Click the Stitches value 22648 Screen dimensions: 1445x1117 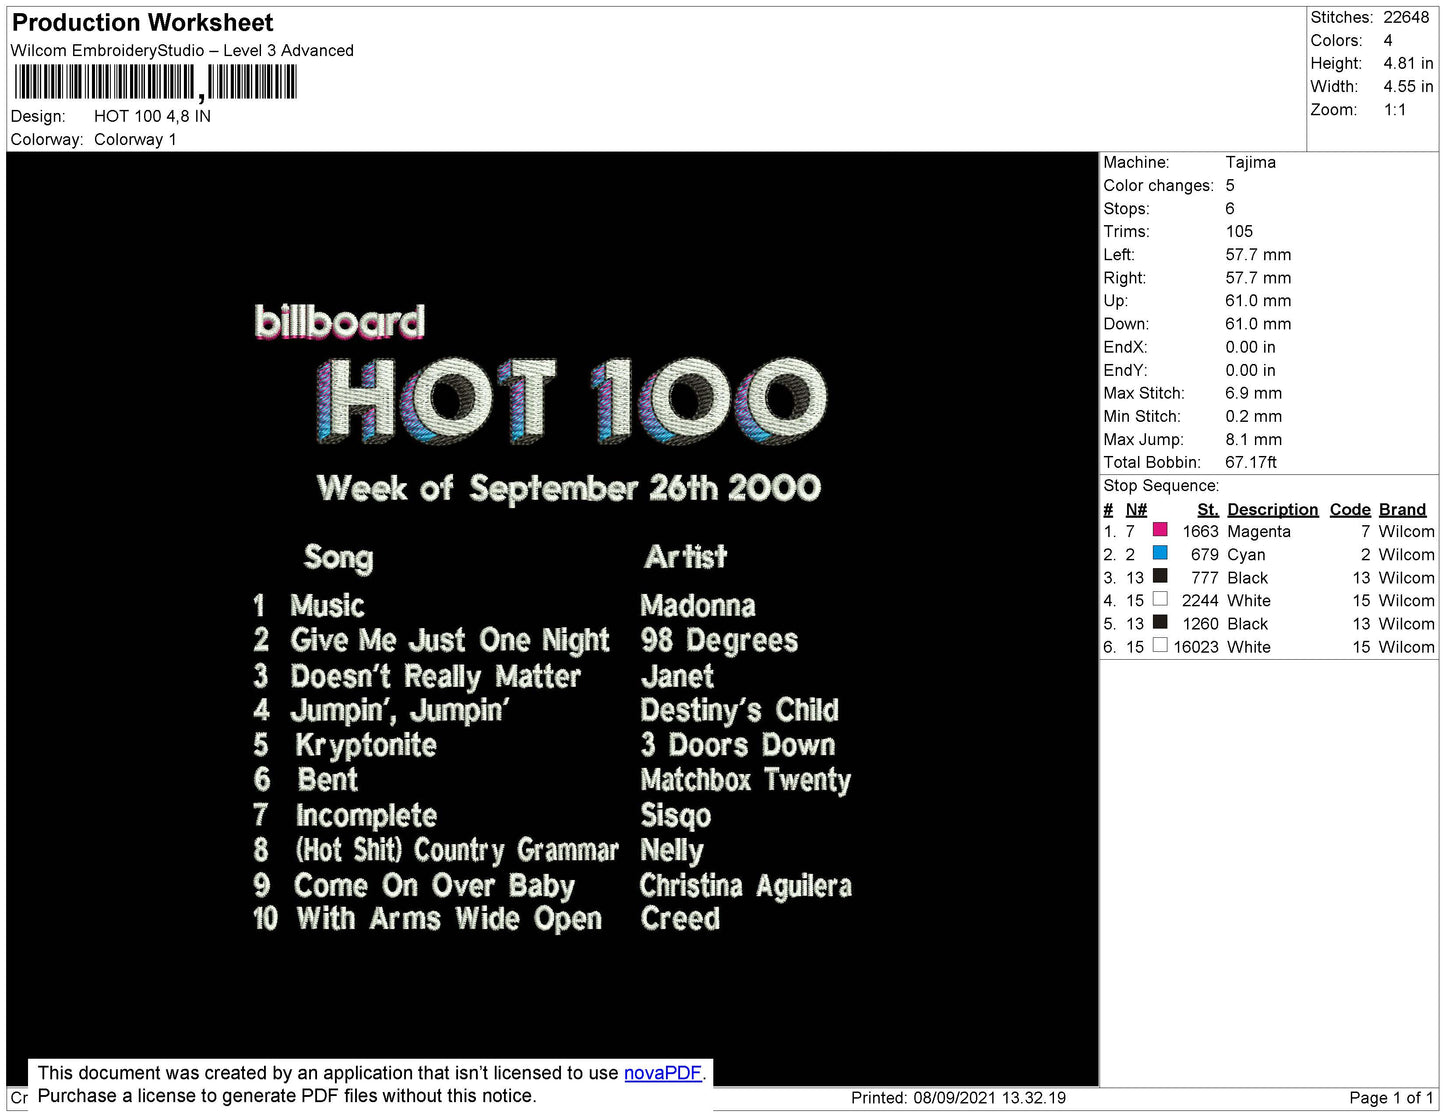click(1406, 18)
